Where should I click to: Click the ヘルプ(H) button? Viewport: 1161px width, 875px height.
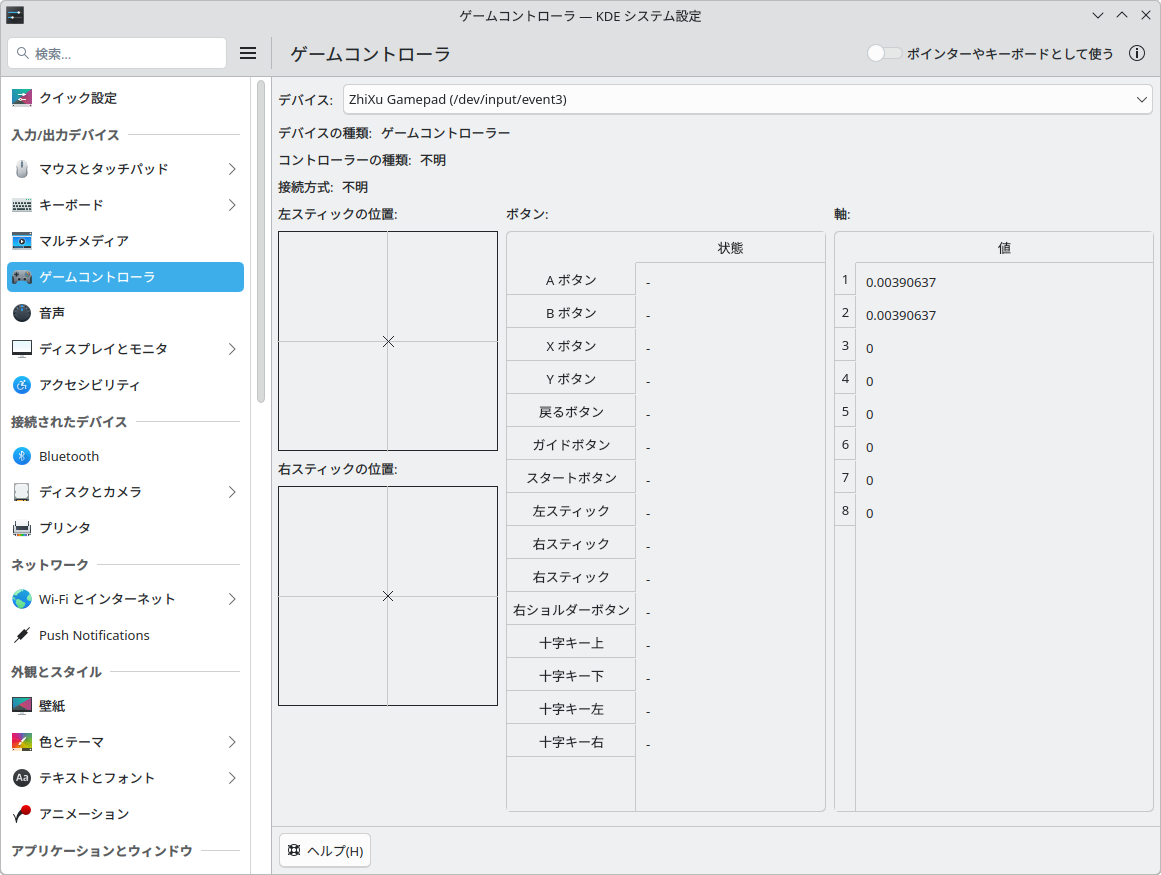(325, 850)
